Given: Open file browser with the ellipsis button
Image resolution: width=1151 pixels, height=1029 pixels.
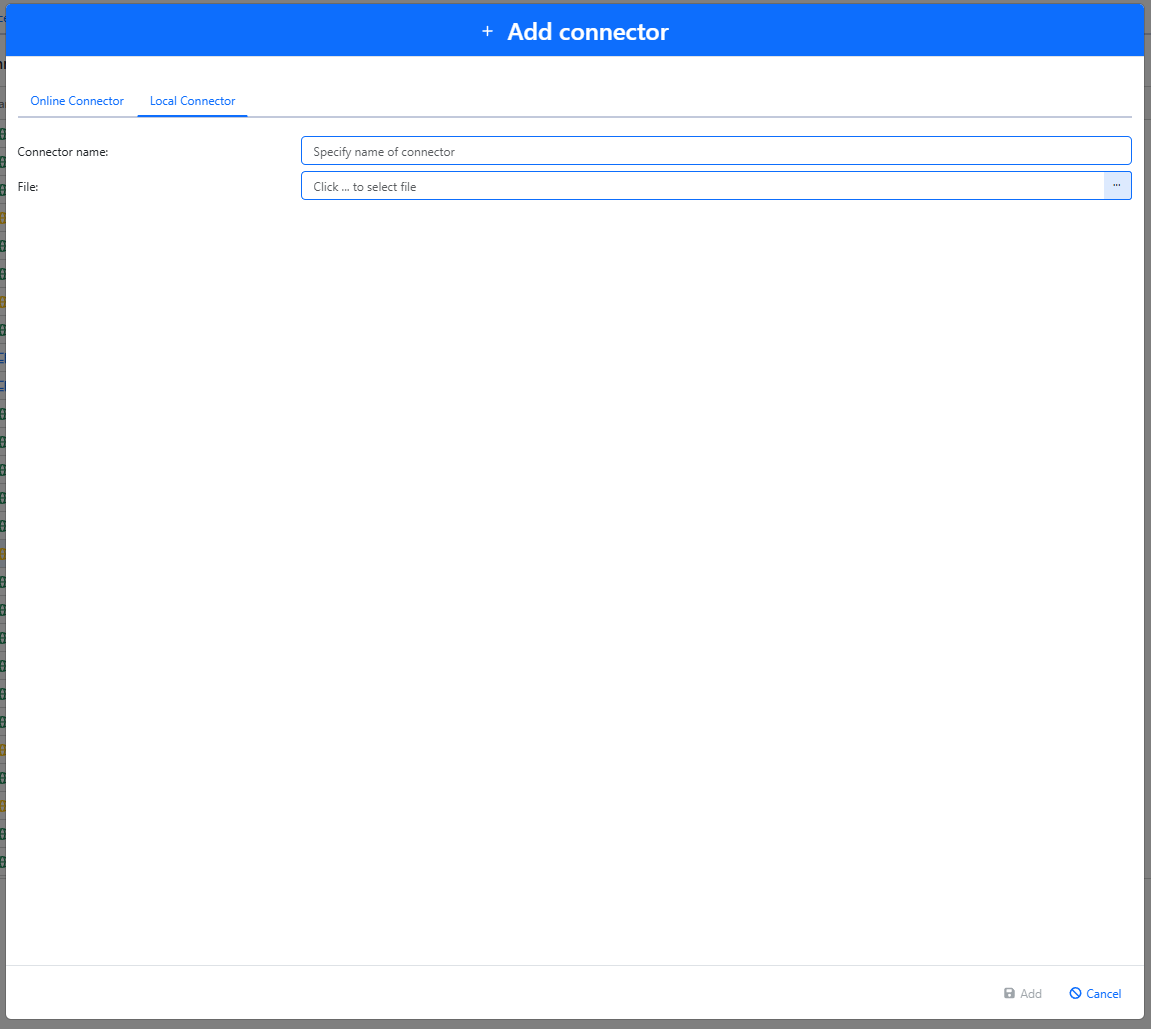Looking at the screenshot, I should [1116, 186].
